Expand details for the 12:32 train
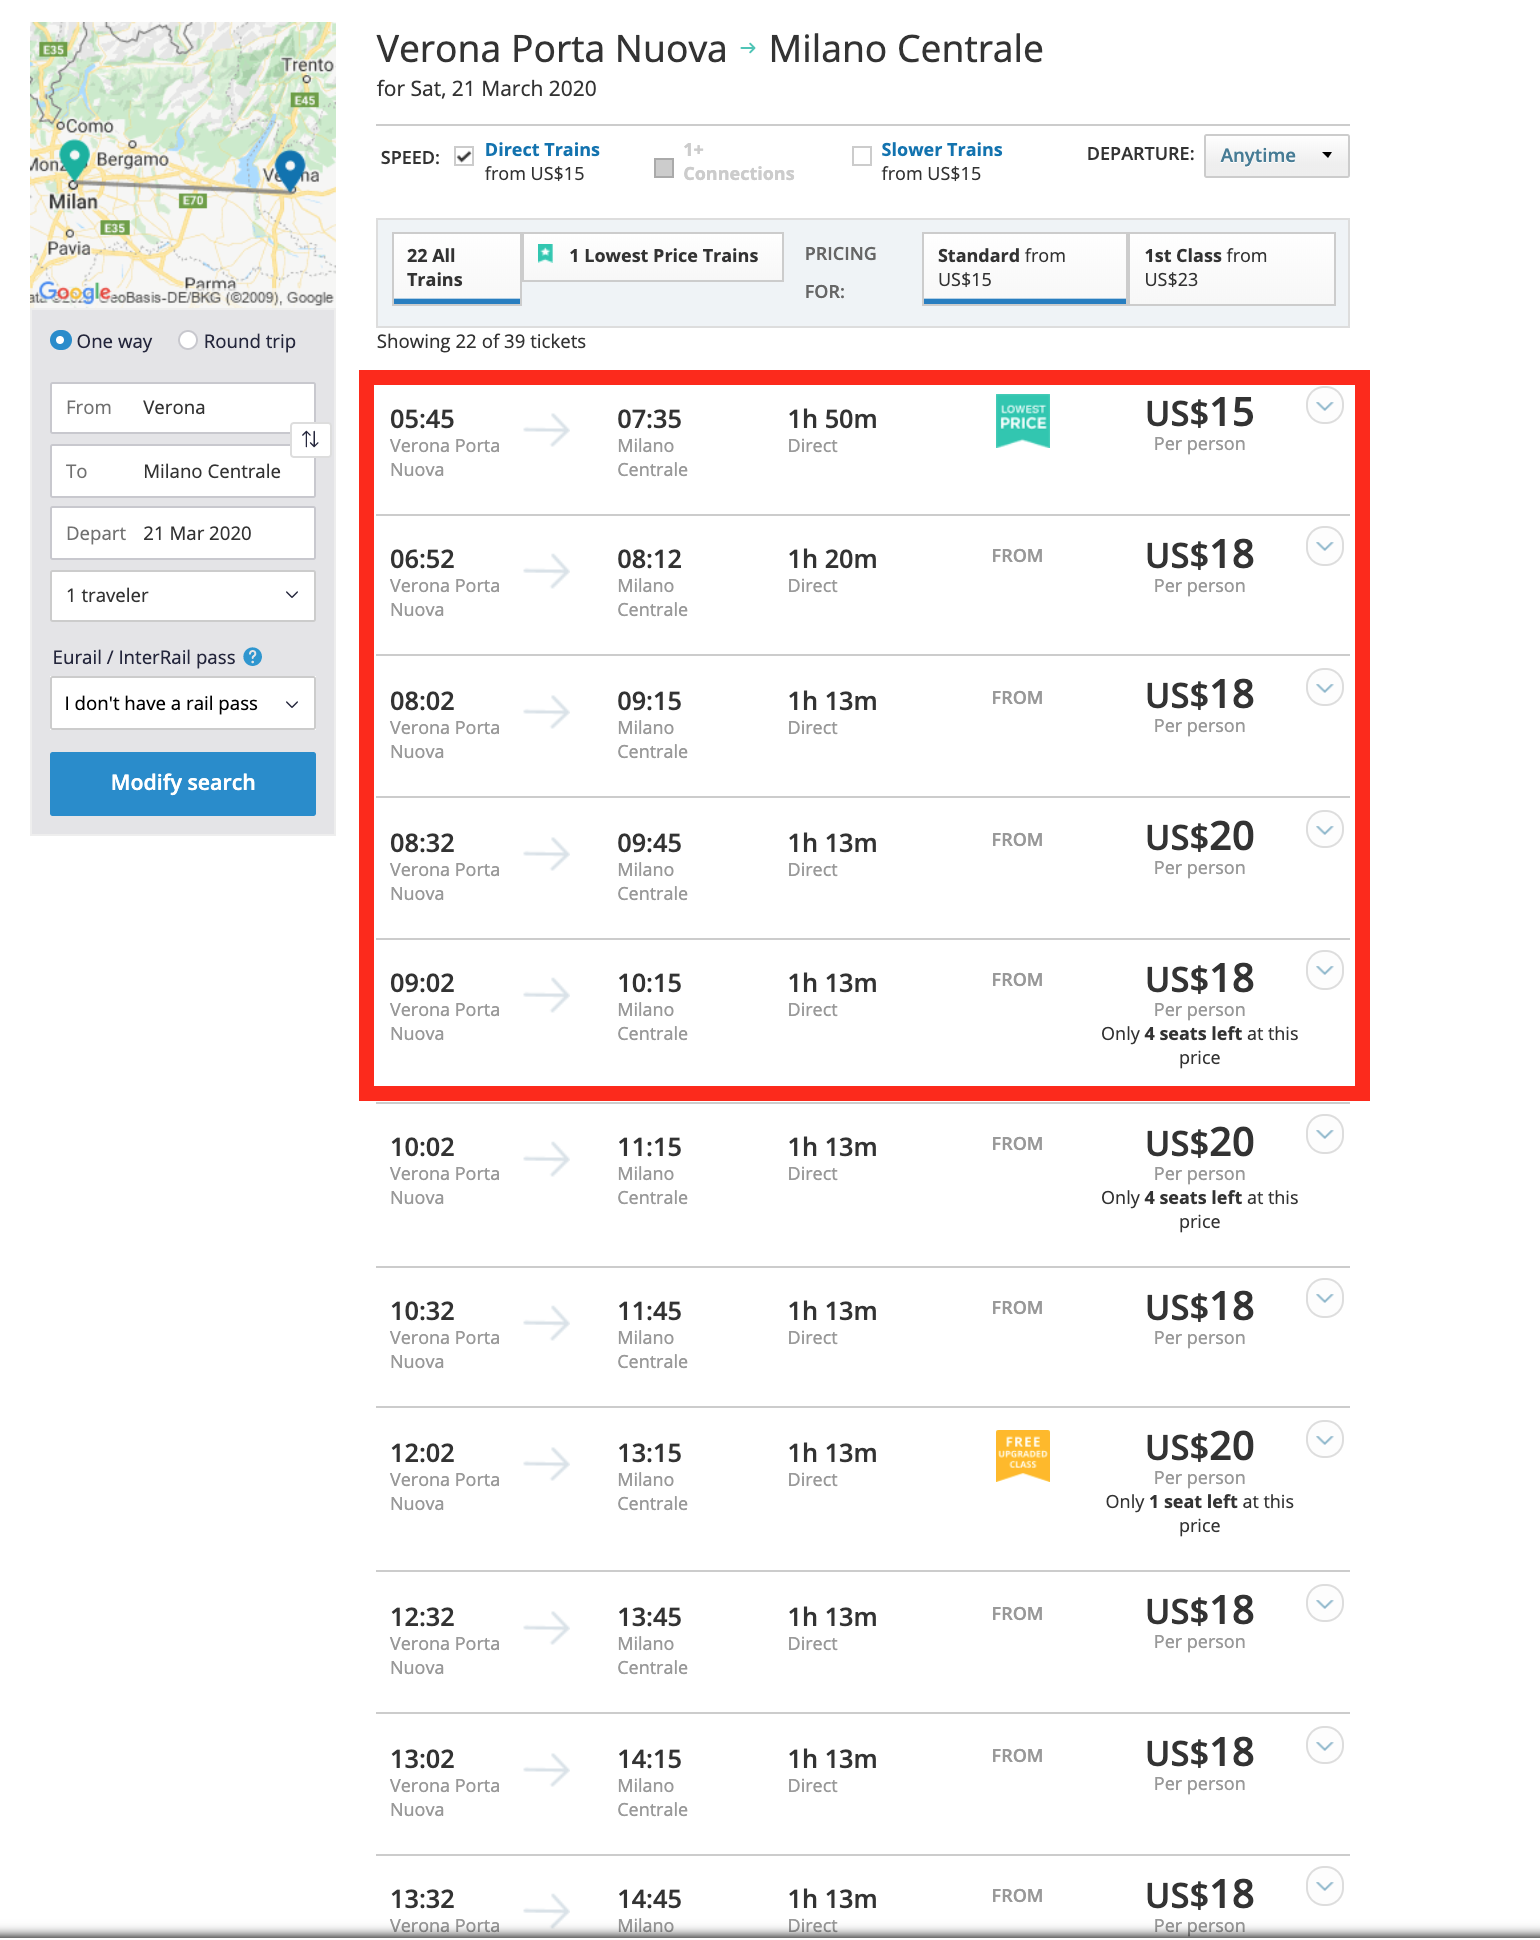 tap(1325, 1604)
